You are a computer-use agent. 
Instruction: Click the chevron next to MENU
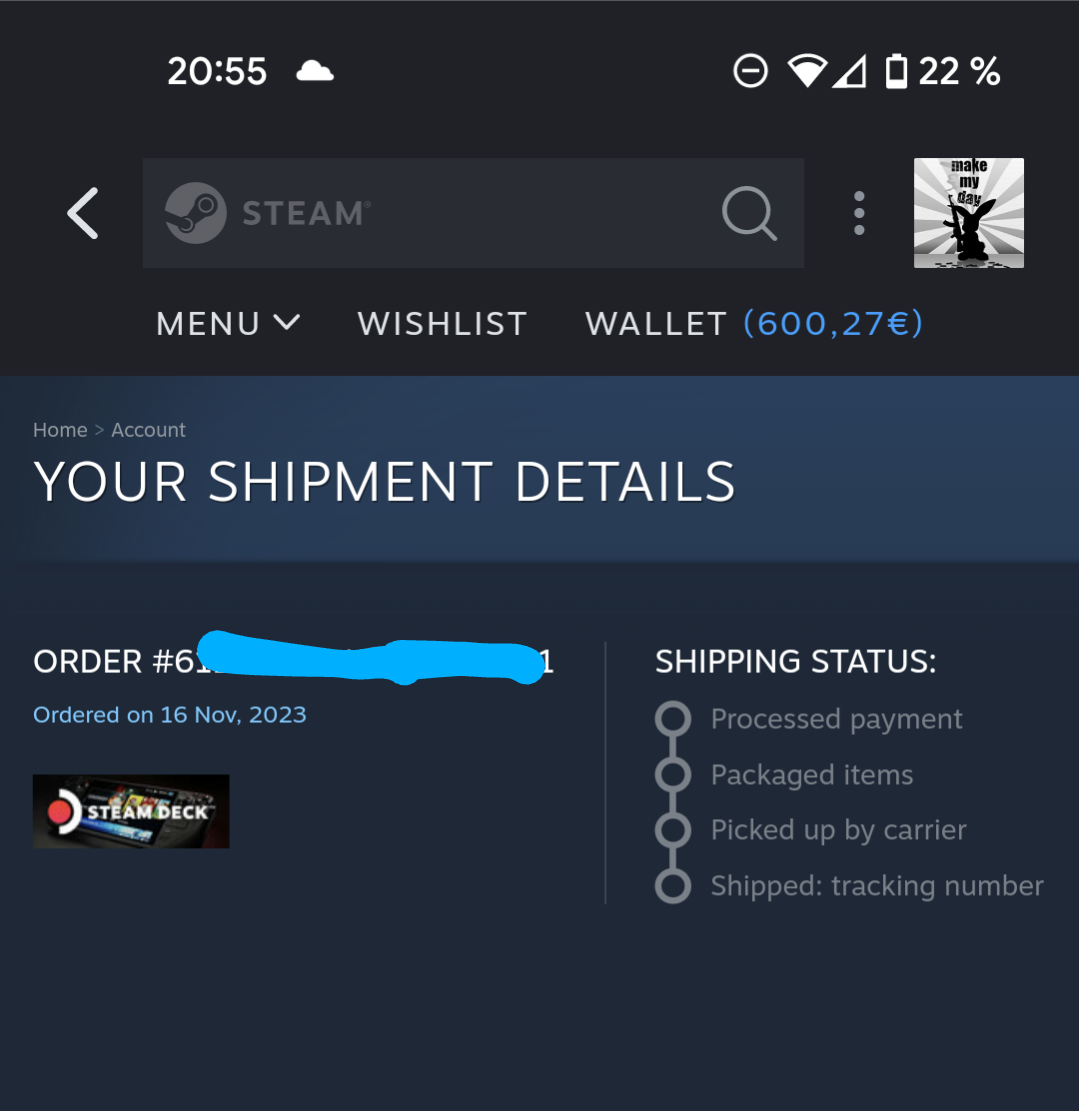coord(287,323)
